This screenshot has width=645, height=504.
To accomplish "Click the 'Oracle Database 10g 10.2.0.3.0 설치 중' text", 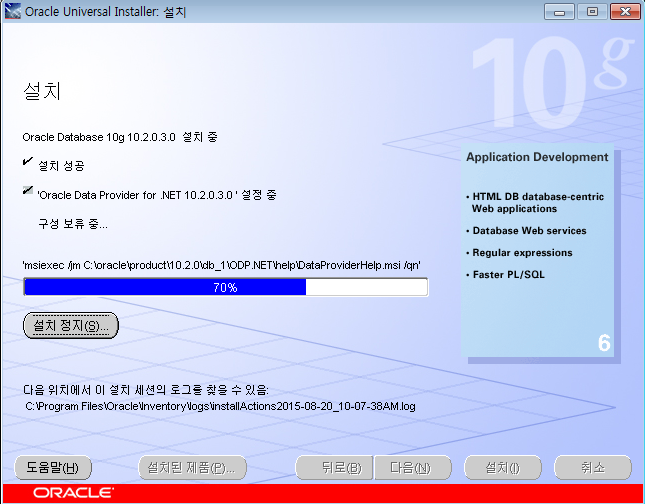I will pos(120,137).
